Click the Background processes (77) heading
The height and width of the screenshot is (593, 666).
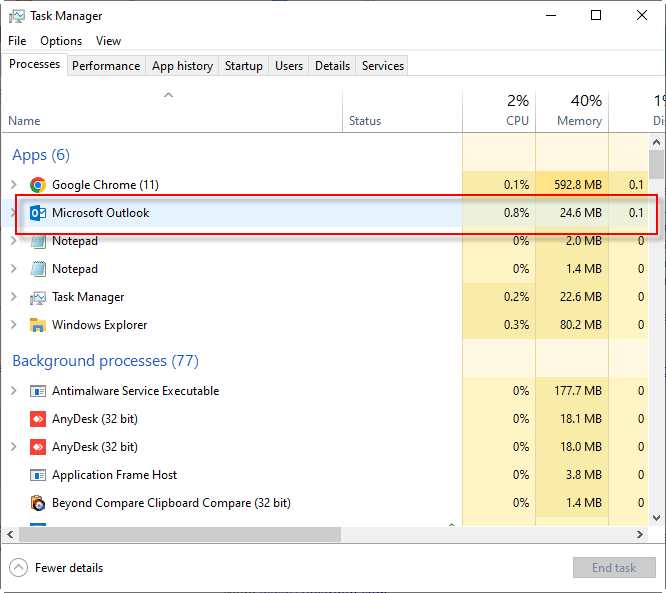coord(105,361)
